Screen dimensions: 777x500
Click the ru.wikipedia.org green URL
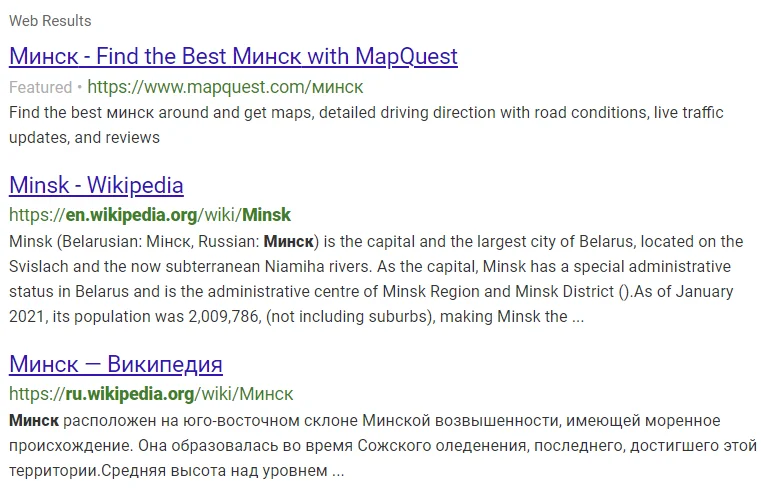[150, 393]
